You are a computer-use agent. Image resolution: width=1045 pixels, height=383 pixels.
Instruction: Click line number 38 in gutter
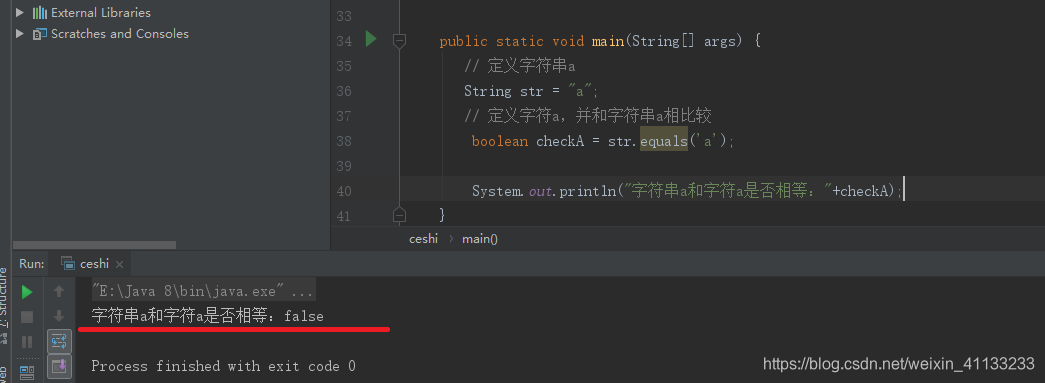point(344,141)
